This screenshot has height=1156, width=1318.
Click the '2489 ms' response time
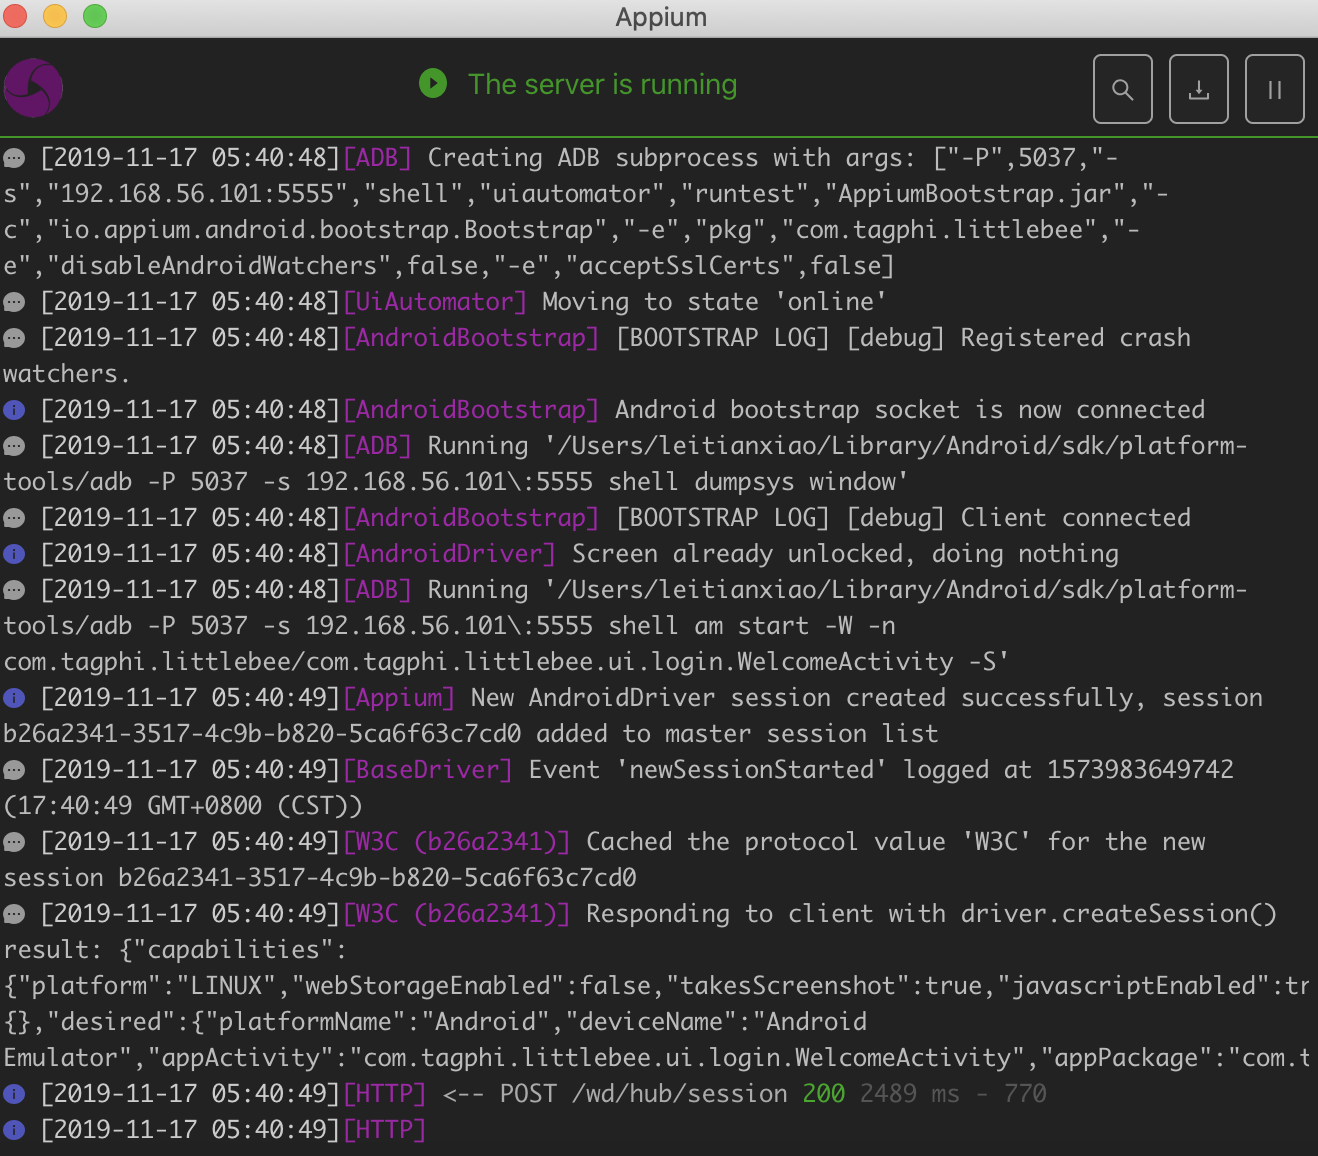click(910, 1094)
